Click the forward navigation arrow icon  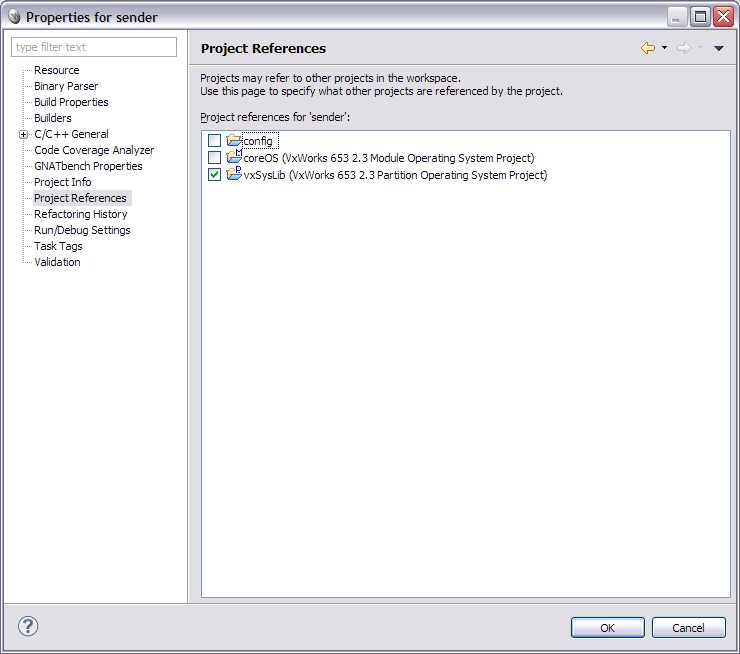[683, 48]
